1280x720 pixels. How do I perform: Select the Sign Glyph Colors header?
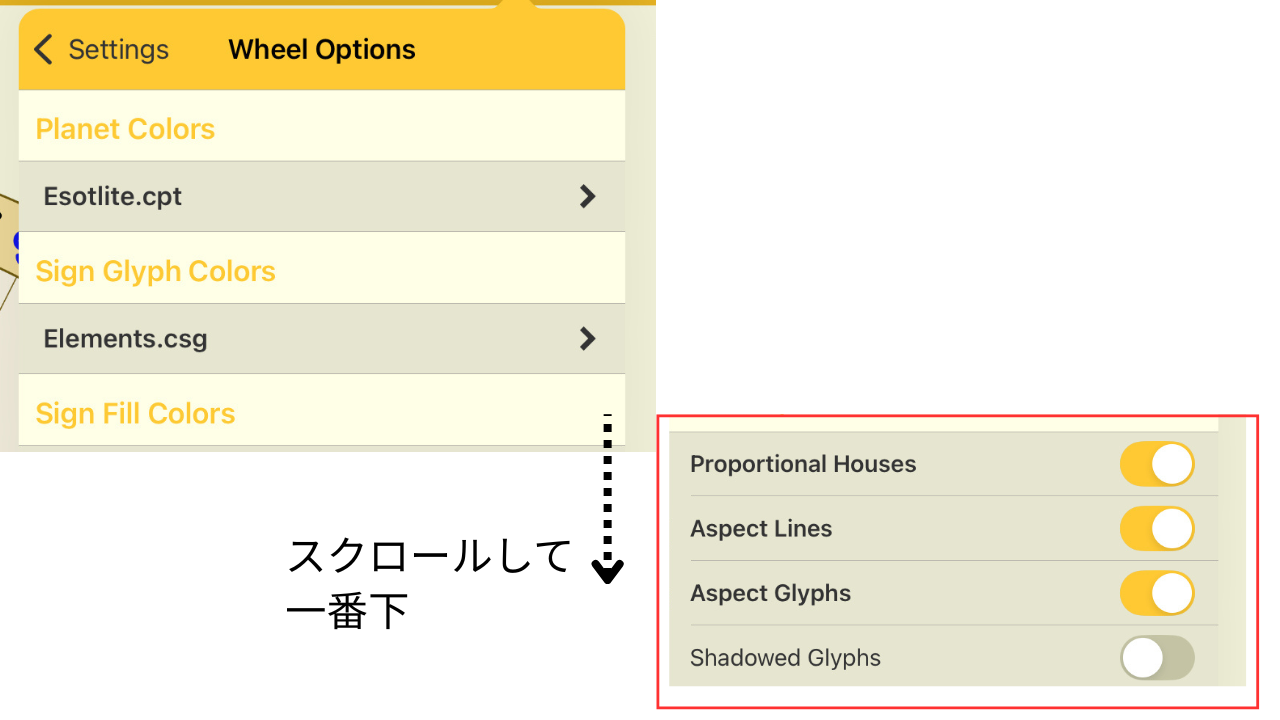click(x=155, y=271)
